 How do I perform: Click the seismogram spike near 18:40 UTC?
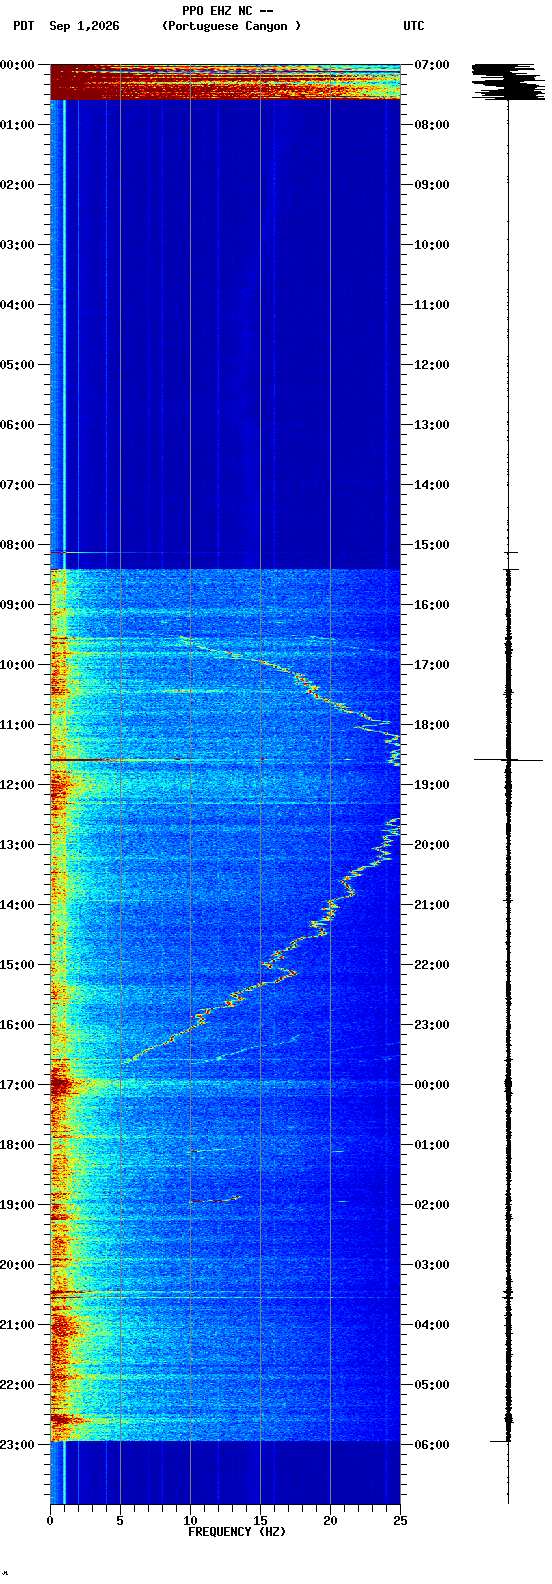[x=509, y=760]
